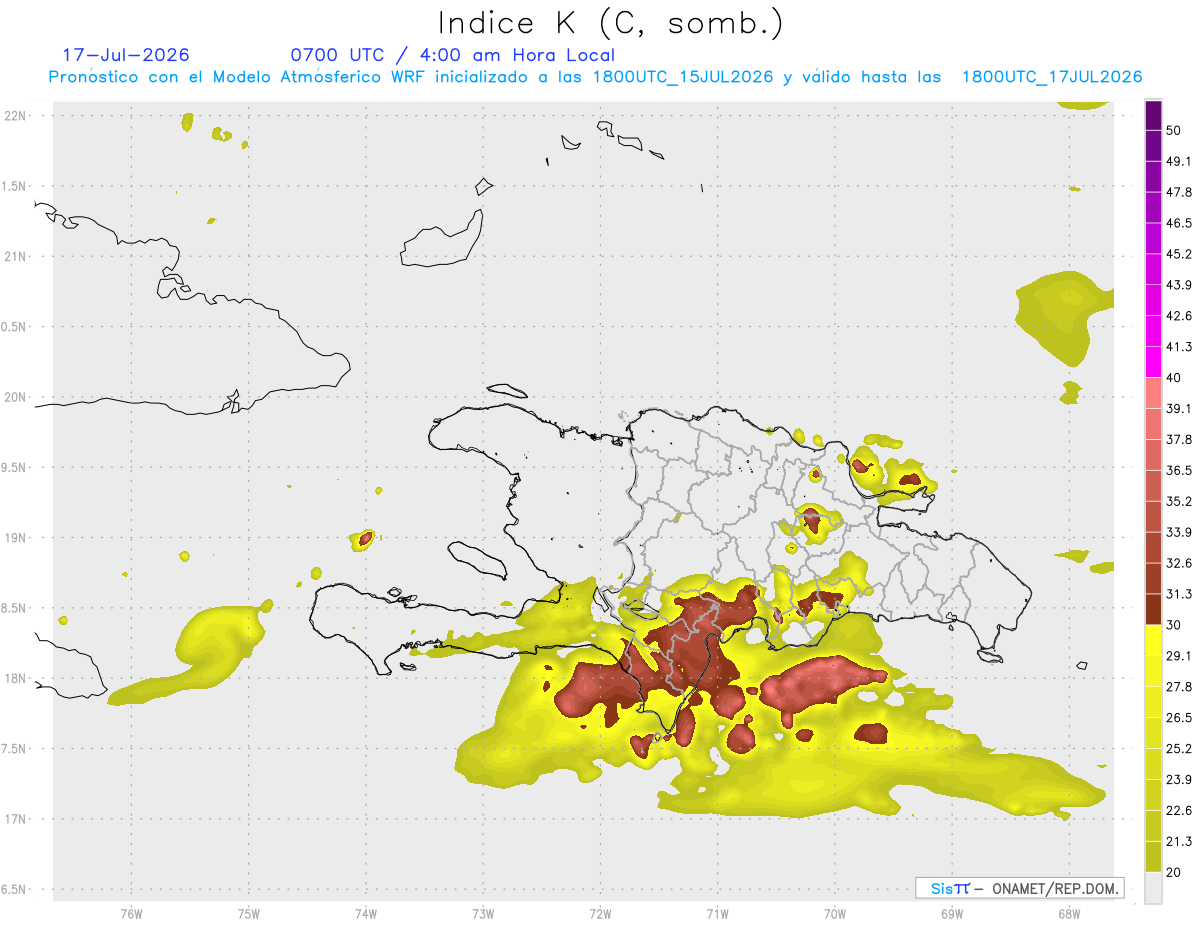This screenshot has width=1200, height=927.
Task: Select the colorbar value "41.3"
Action: [1179, 348]
